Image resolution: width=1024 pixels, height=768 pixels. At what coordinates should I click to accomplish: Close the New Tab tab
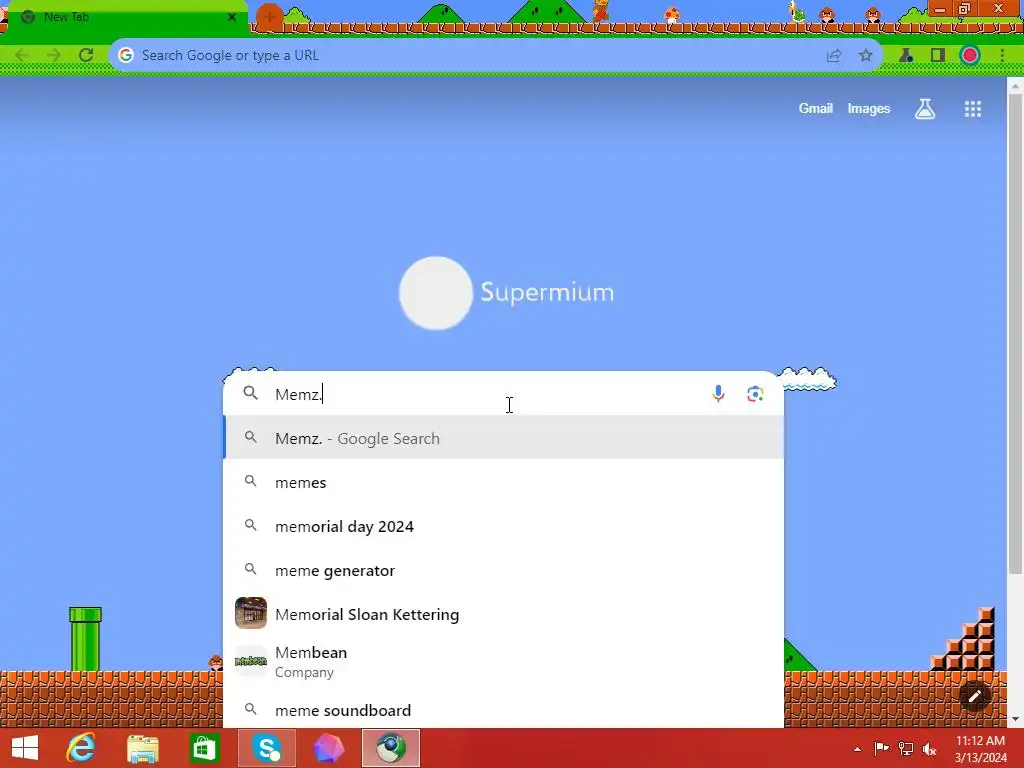(x=232, y=17)
